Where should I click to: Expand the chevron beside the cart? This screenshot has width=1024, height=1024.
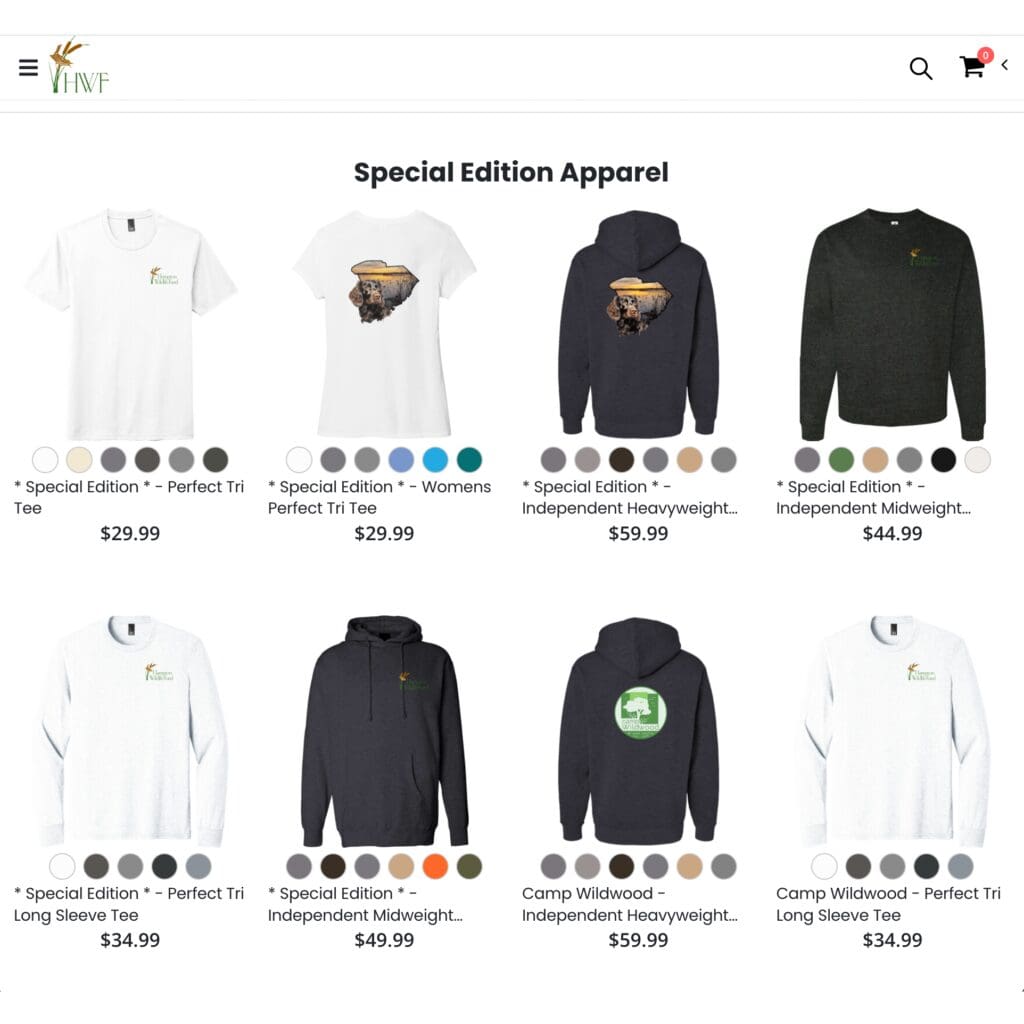point(1005,65)
